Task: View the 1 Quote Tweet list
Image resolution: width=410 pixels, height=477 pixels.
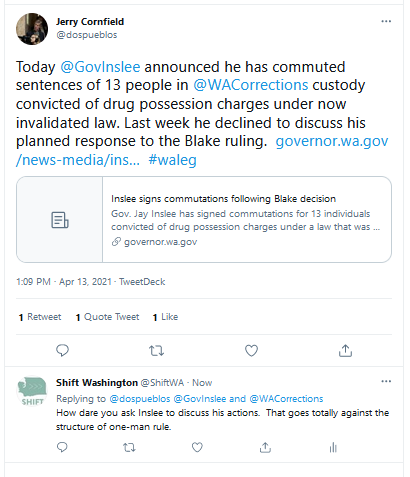Action: [107, 317]
